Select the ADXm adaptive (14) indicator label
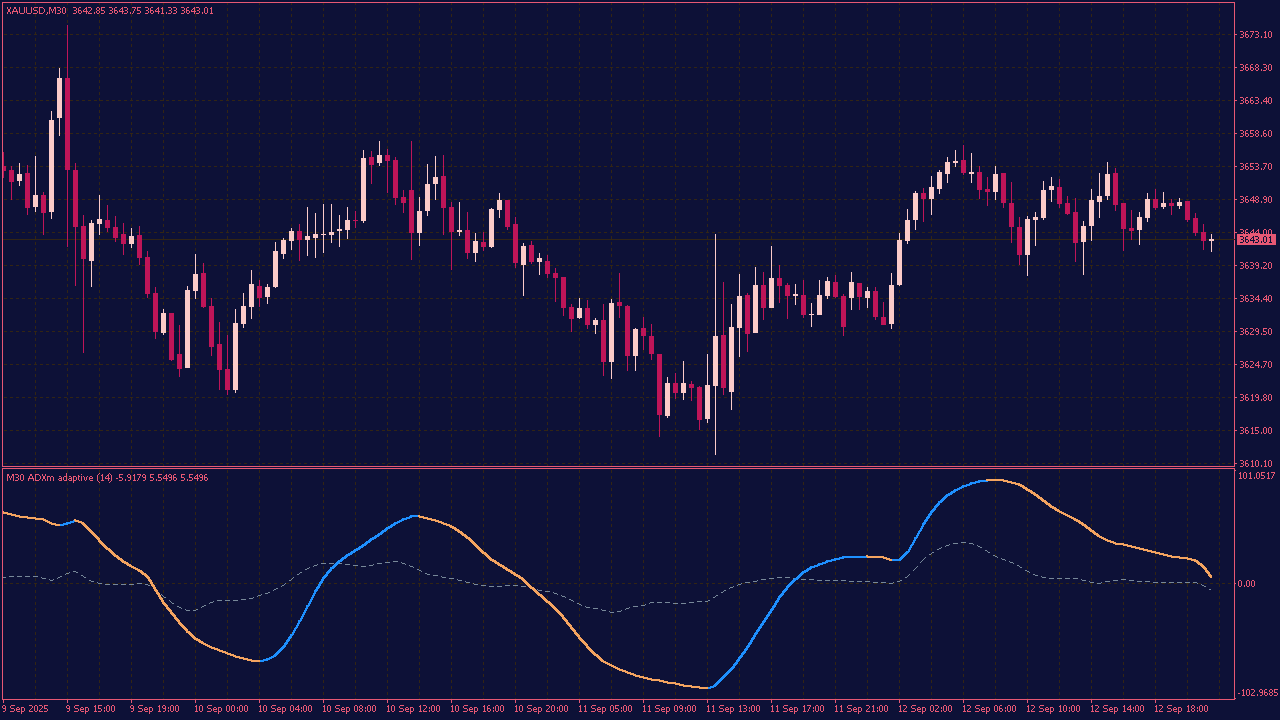Viewport: 1280px width, 720px height. point(59,478)
